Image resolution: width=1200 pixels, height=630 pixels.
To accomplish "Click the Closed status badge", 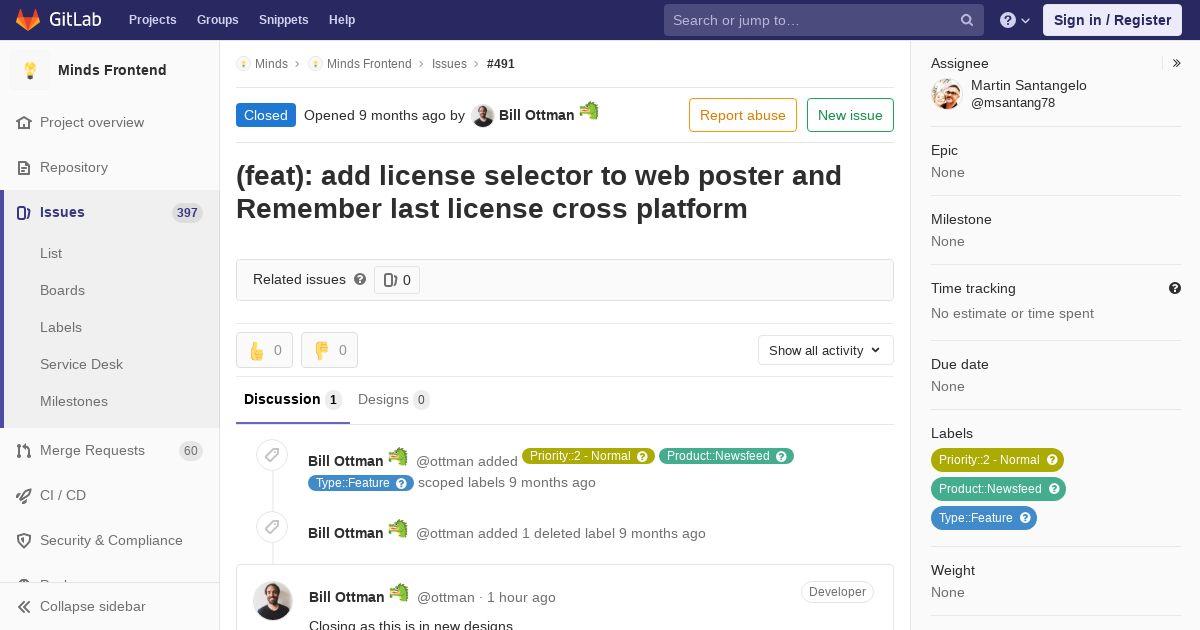I will pos(266,115).
